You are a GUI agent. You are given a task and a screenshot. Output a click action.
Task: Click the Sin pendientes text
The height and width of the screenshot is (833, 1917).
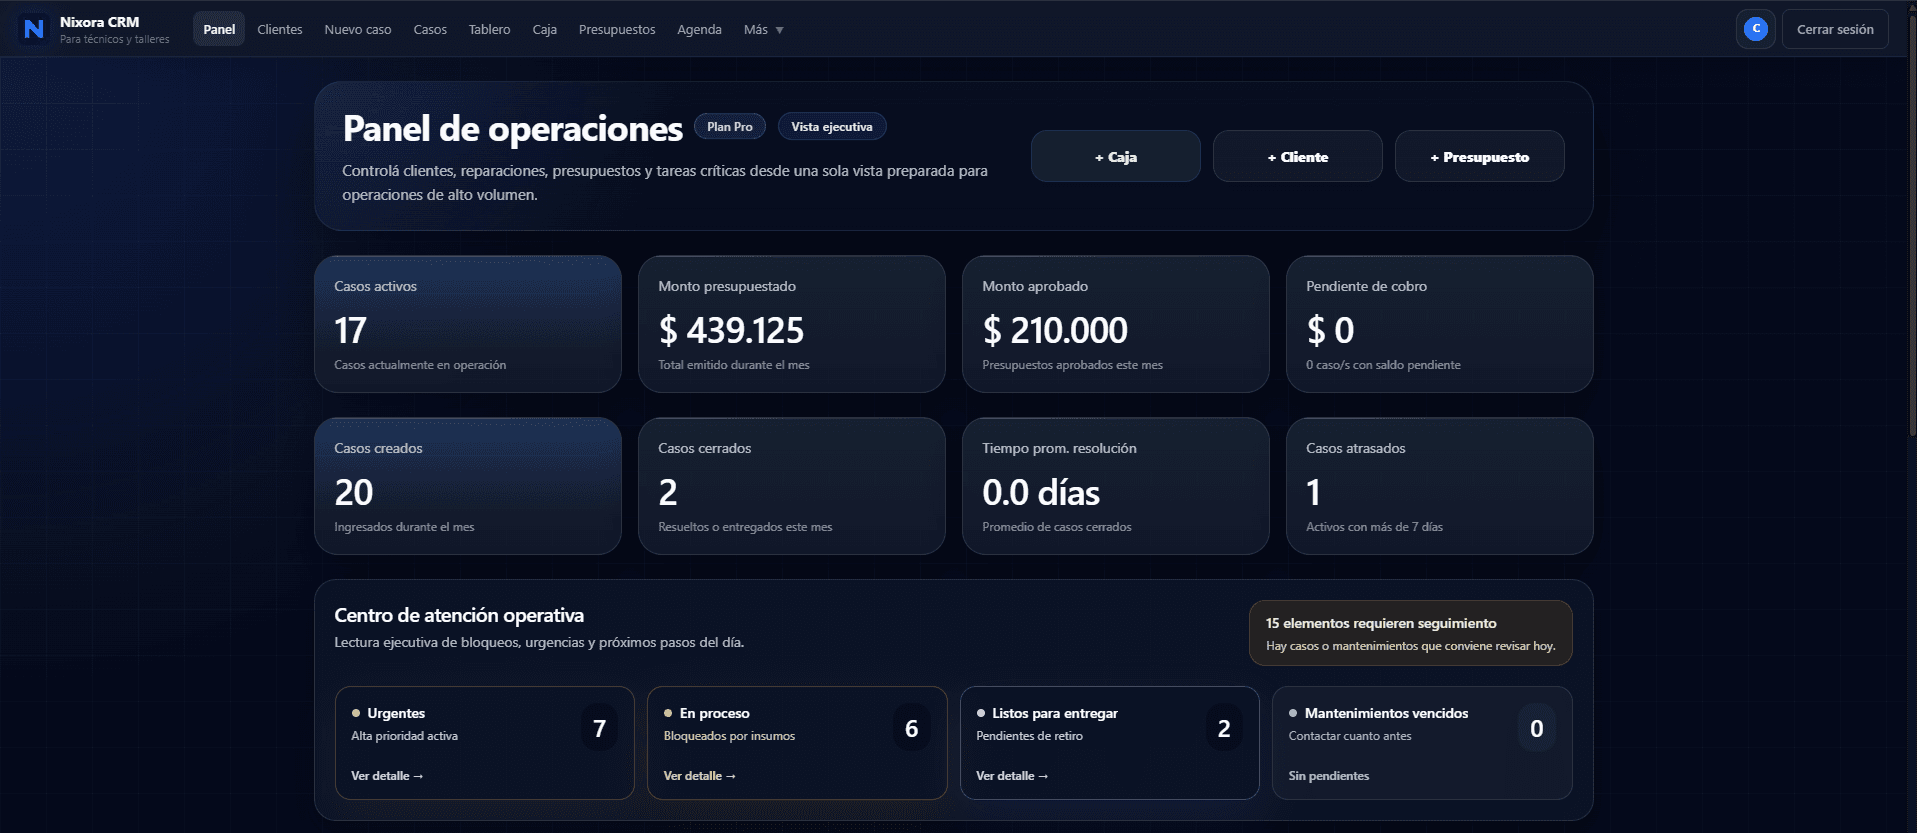tap(1329, 776)
